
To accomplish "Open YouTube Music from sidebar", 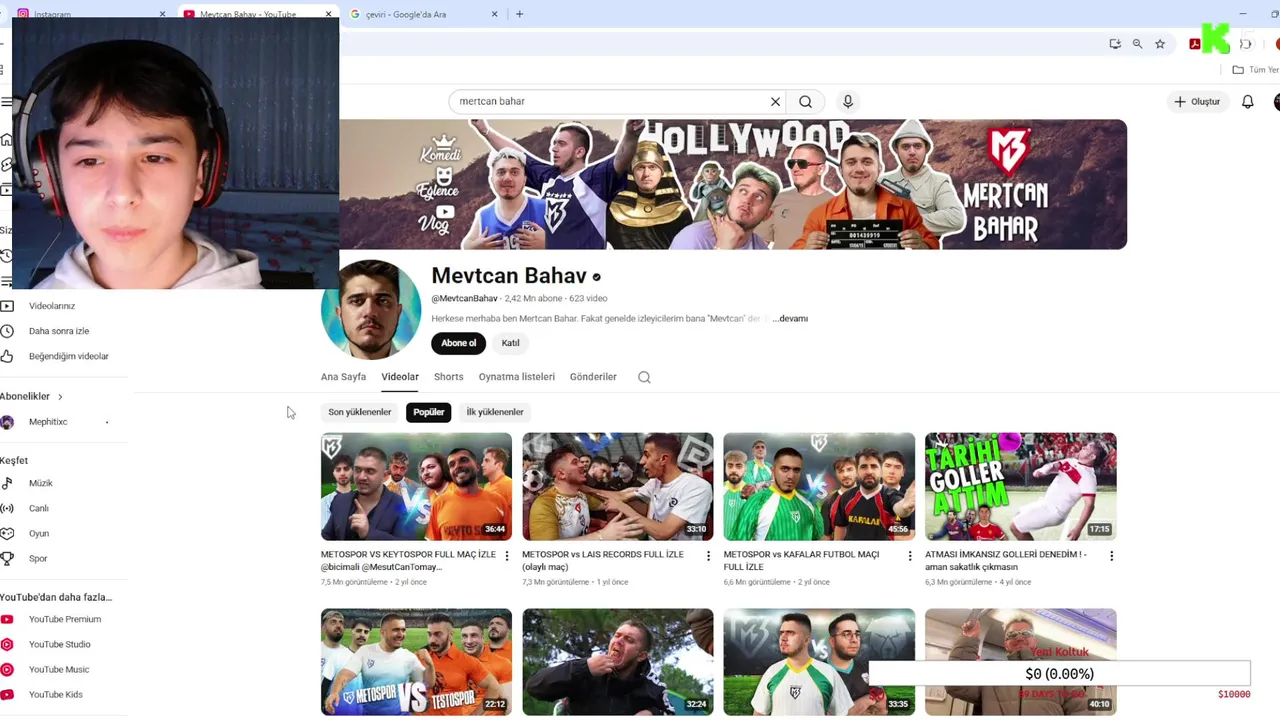I will (x=58, y=669).
